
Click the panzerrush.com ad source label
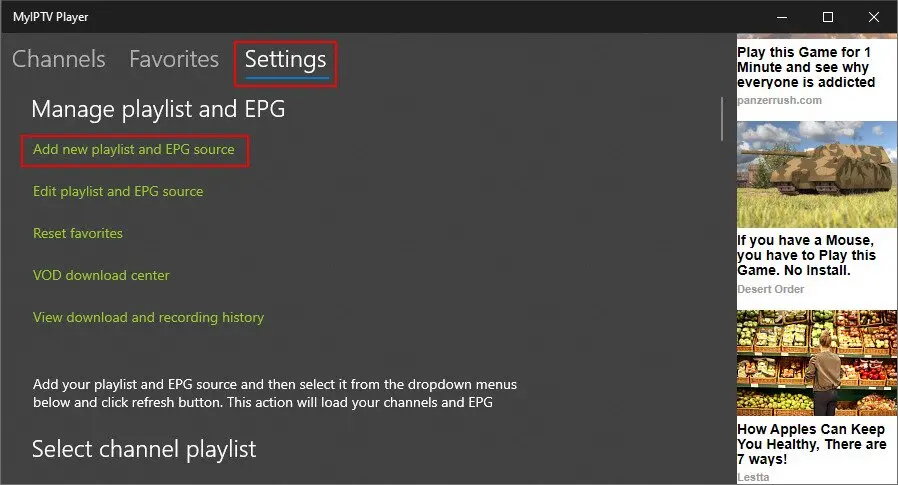pos(779,101)
